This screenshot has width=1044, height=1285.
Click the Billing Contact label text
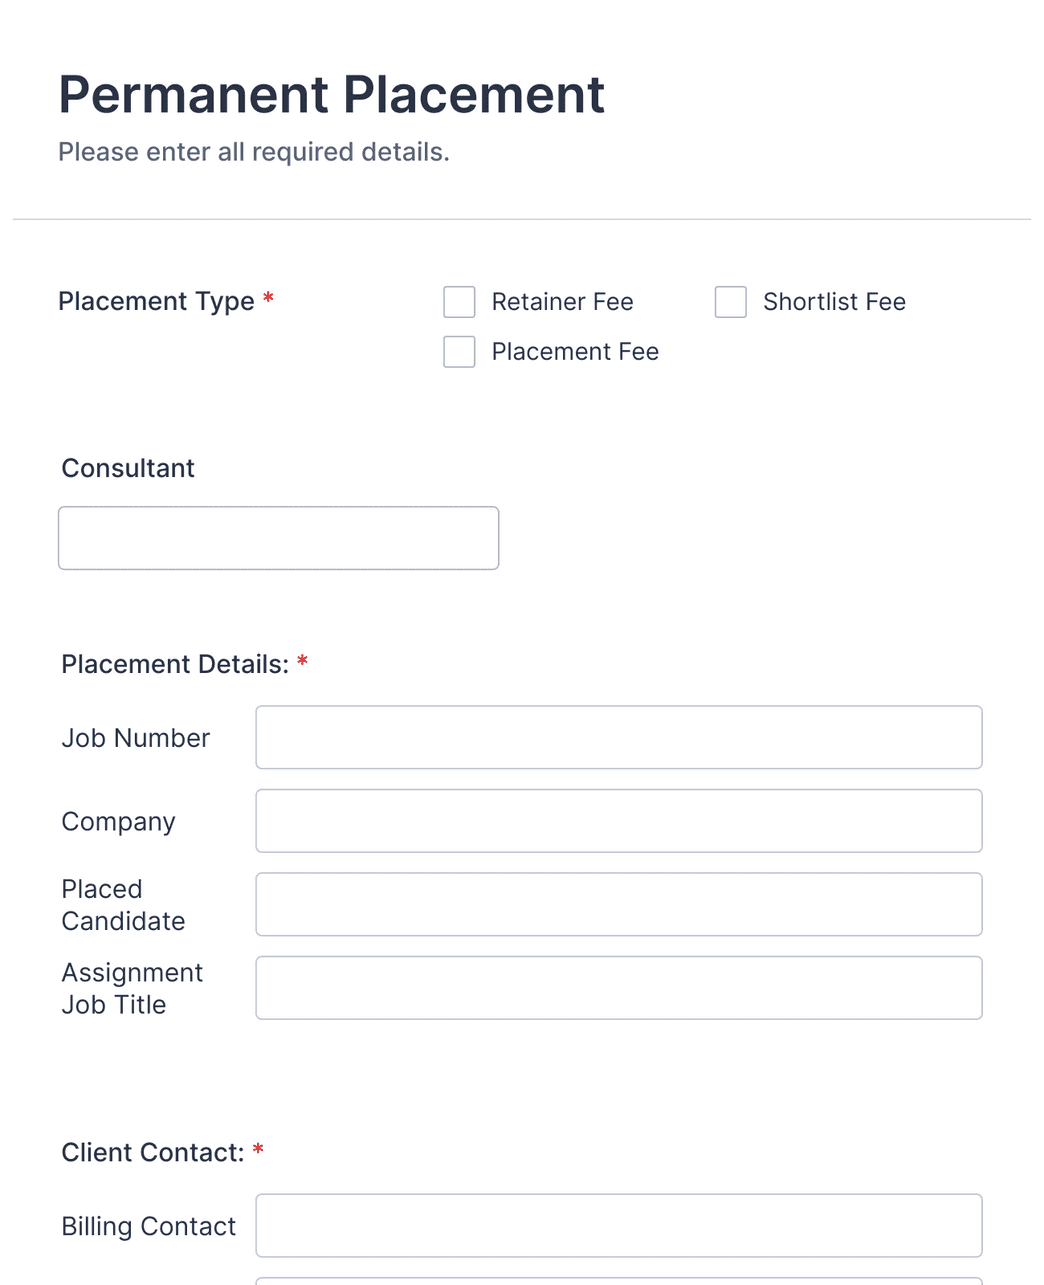[x=148, y=1225]
